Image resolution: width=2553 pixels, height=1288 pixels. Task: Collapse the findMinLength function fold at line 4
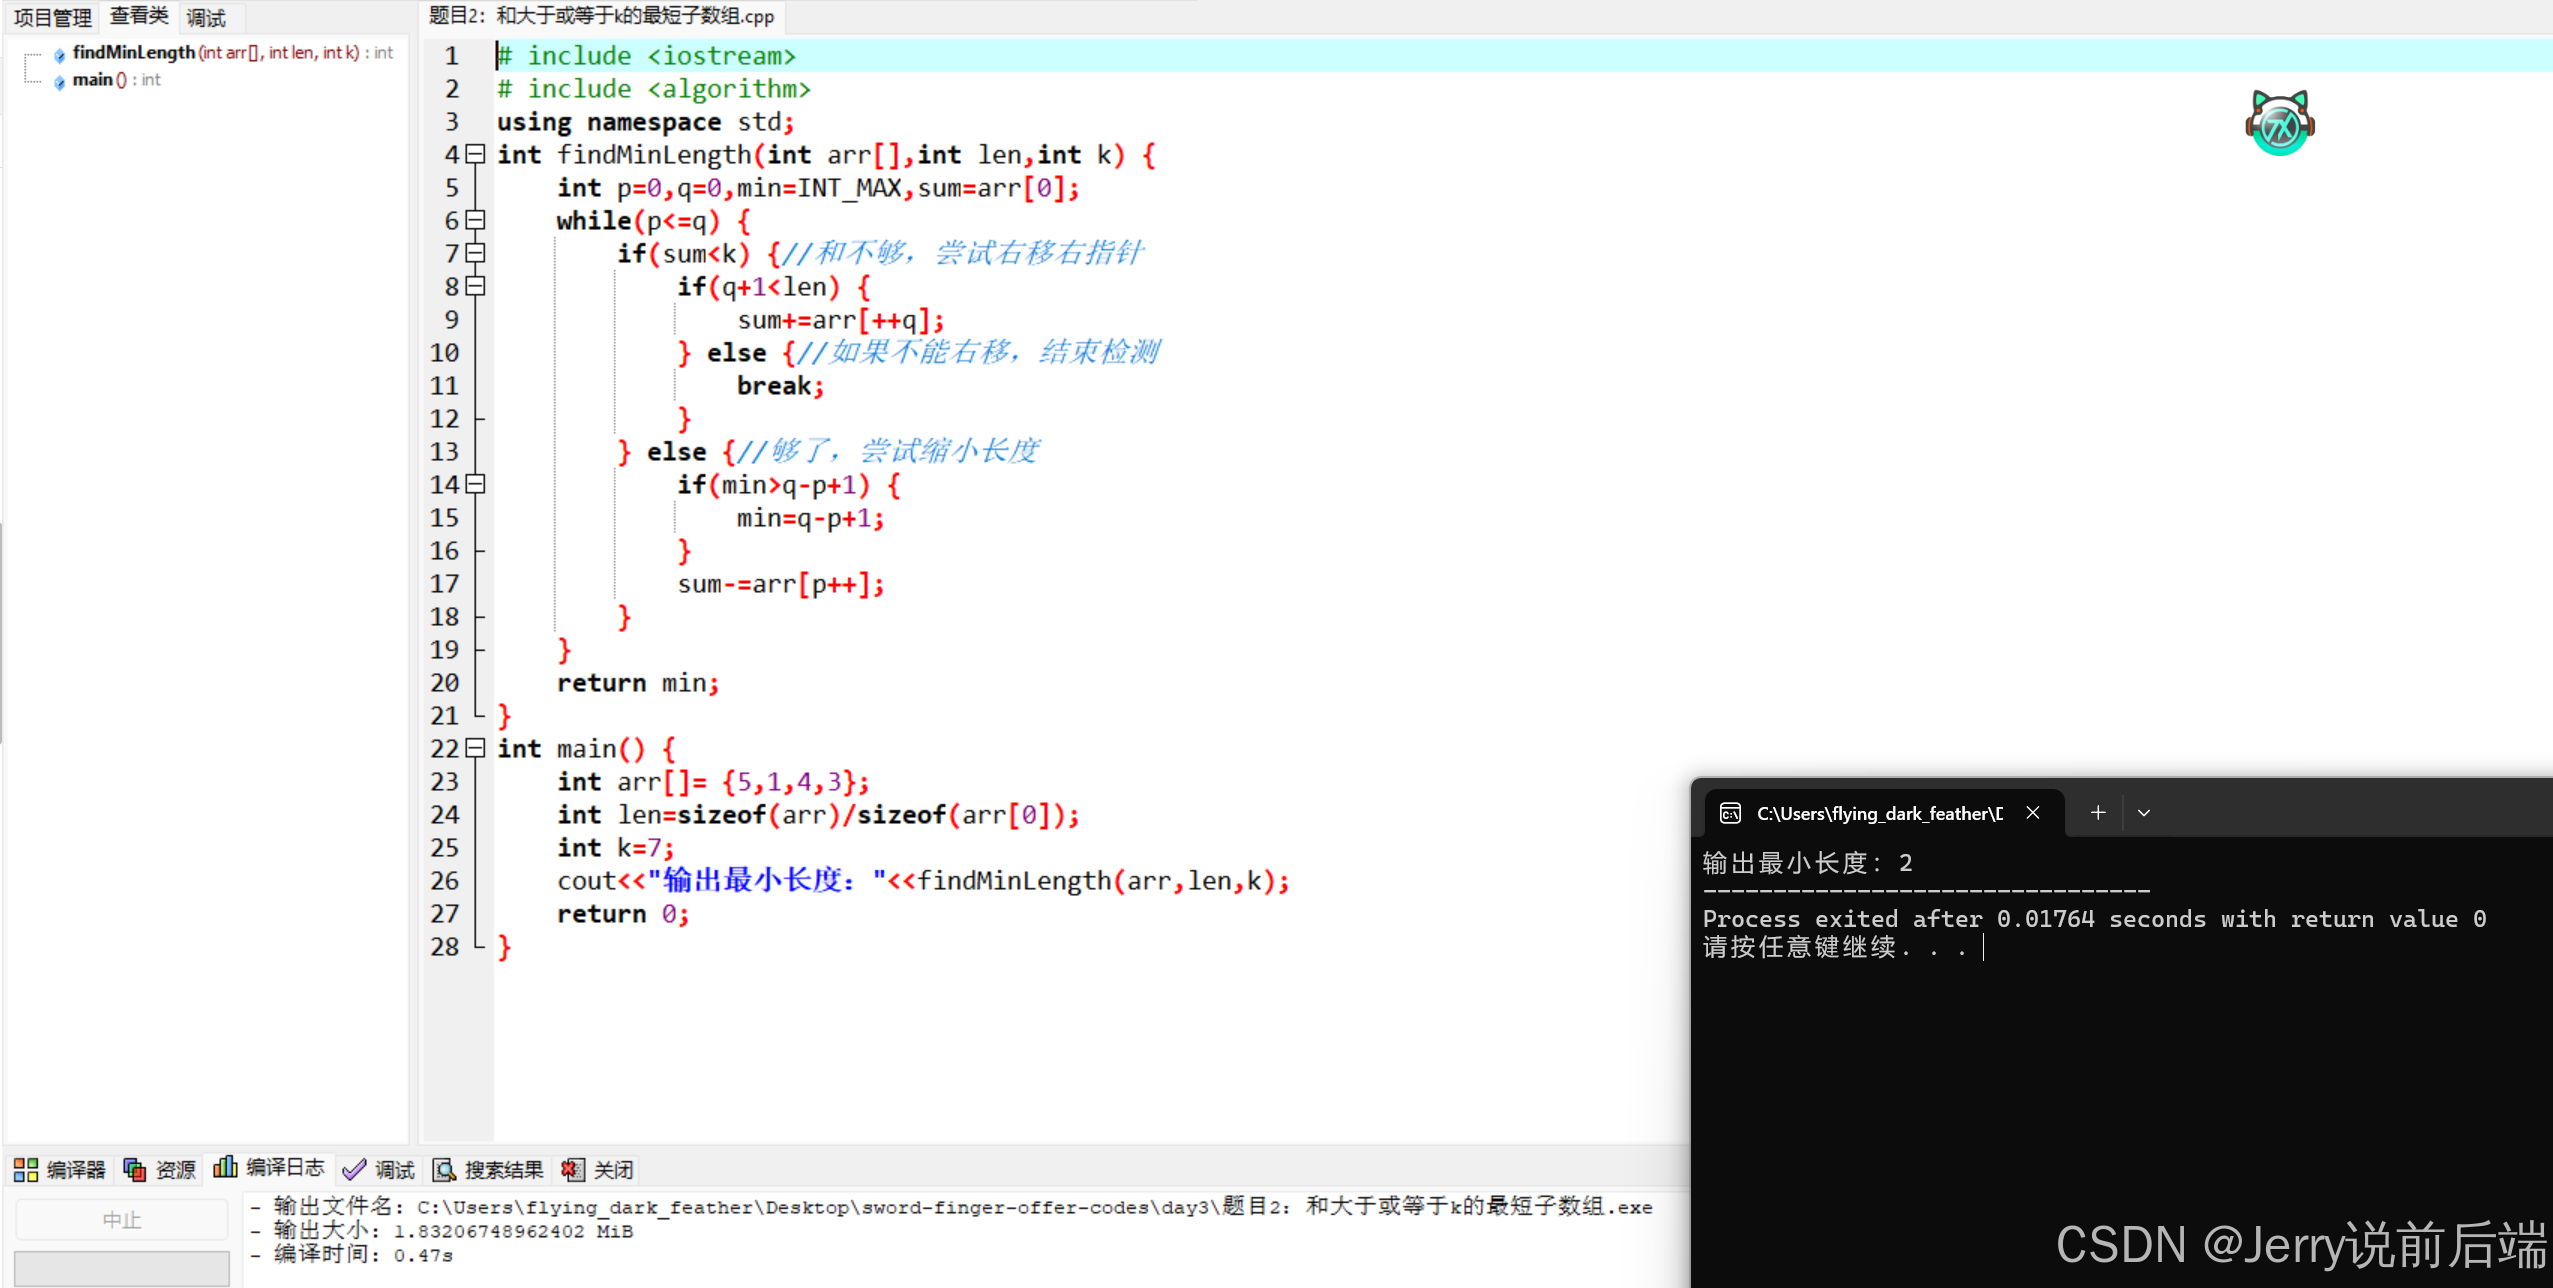point(476,154)
